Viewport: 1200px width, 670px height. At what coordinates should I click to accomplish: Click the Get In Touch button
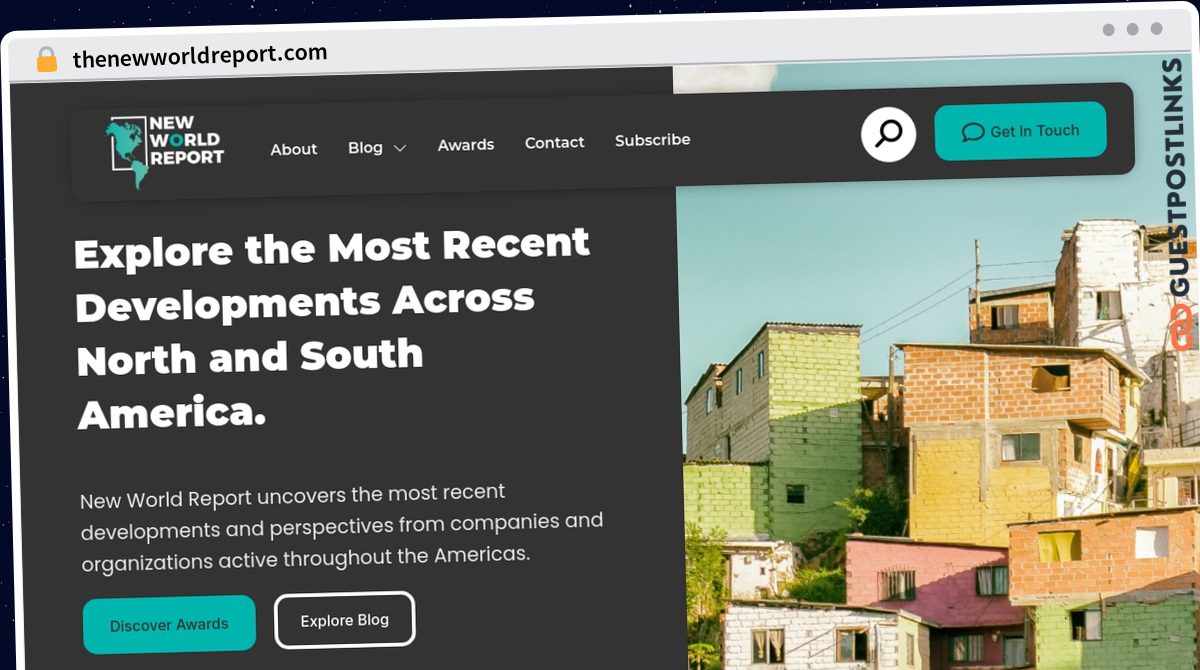[x=1020, y=131]
